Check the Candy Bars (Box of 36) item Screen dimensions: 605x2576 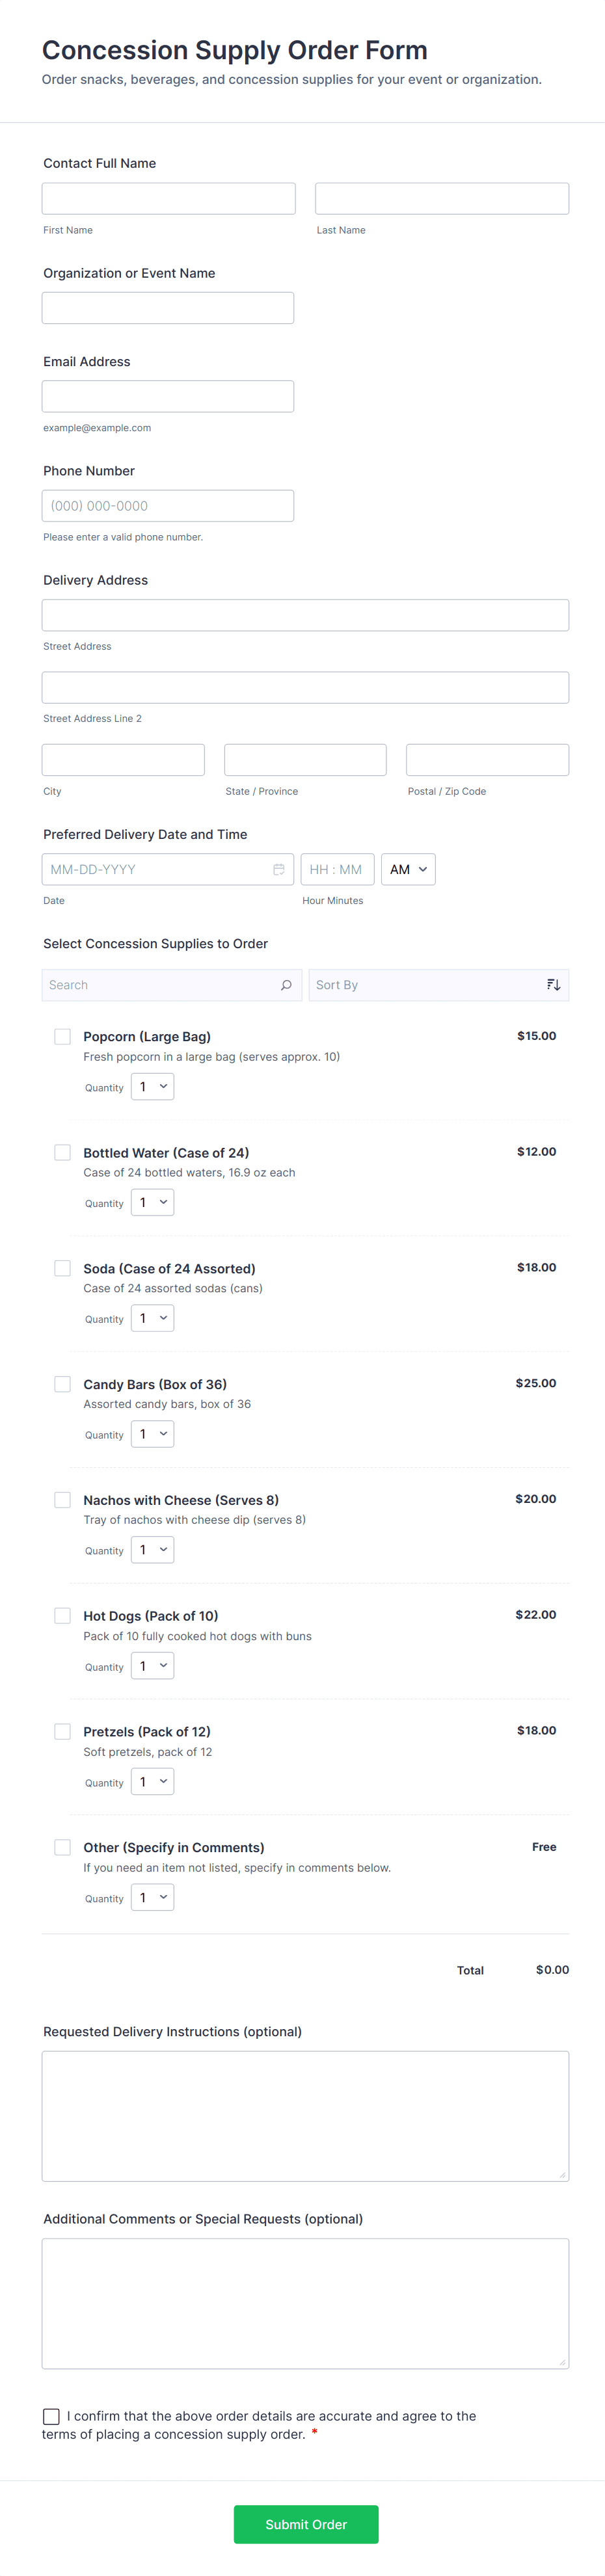63,1384
